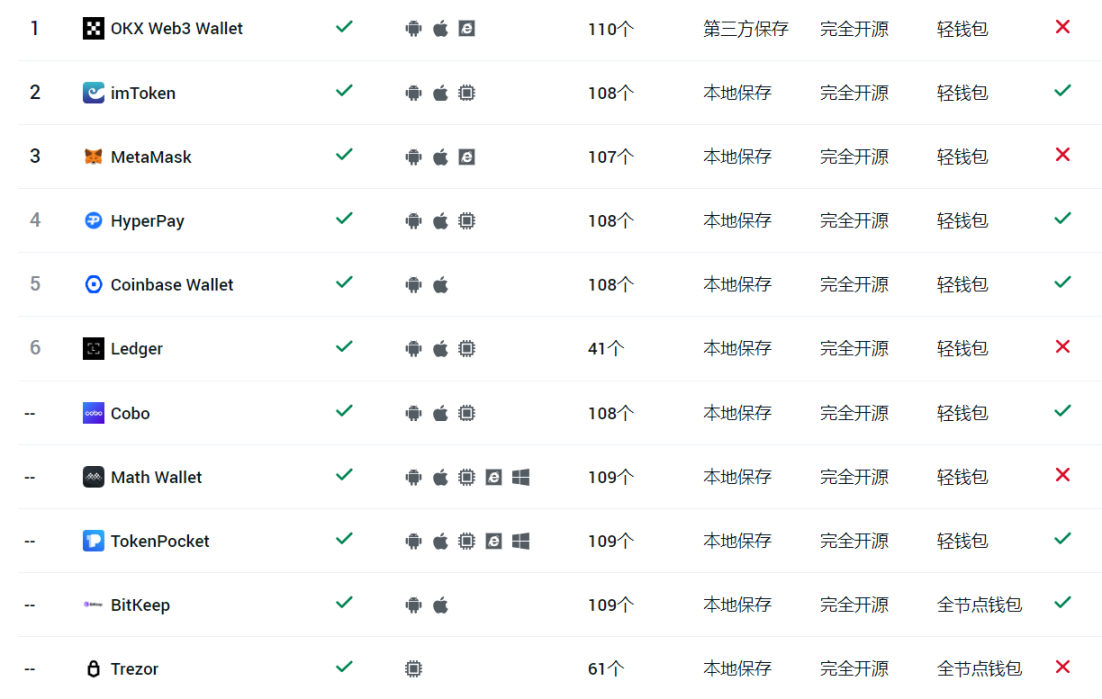The width and height of the screenshot is (1102, 699).
Task: Click the Cobo logo icon
Action: (x=93, y=413)
